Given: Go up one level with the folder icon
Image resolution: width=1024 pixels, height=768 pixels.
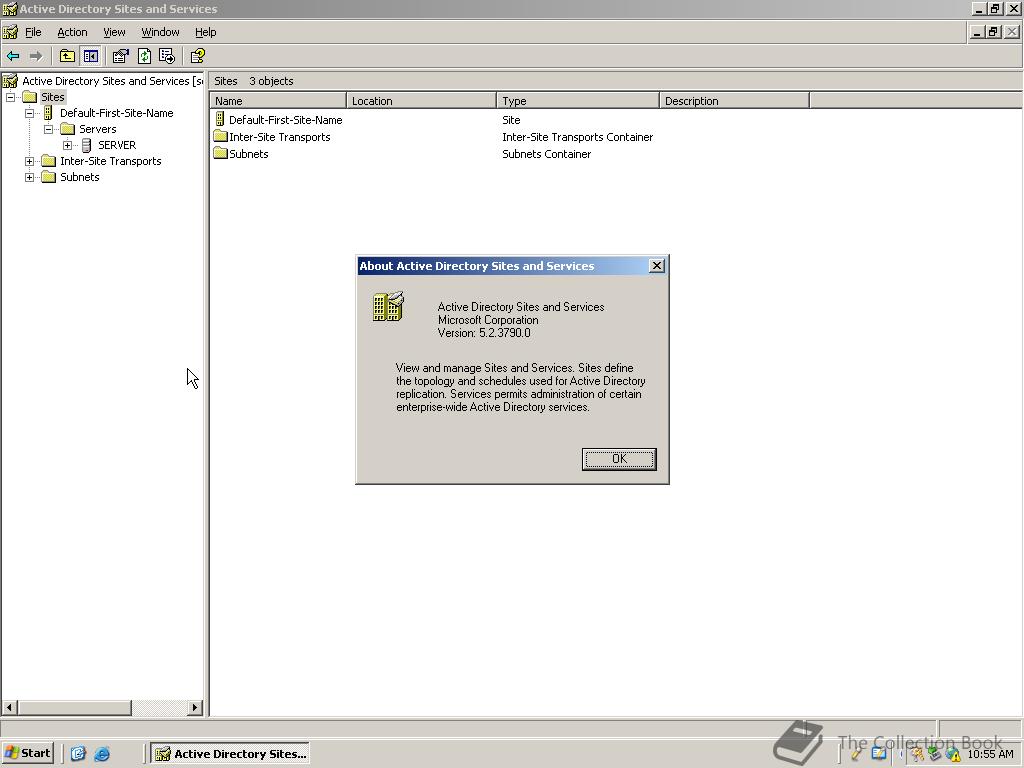Looking at the screenshot, I should click(67, 56).
